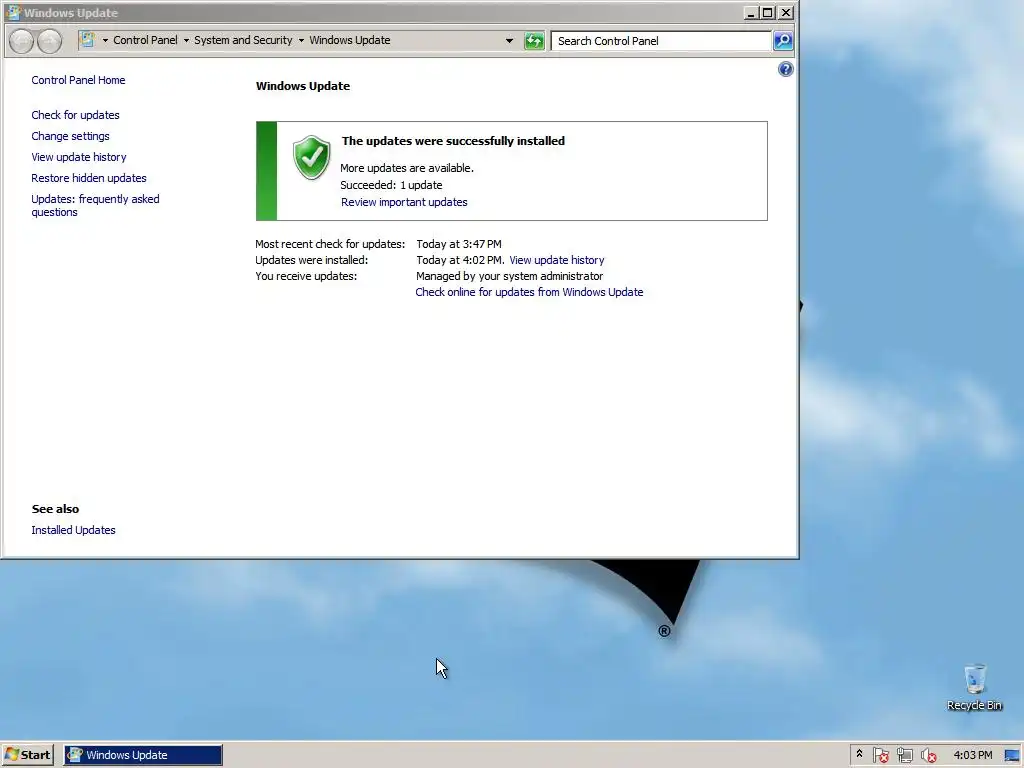Click into Search Control Panel field

pyautogui.click(x=661, y=40)
